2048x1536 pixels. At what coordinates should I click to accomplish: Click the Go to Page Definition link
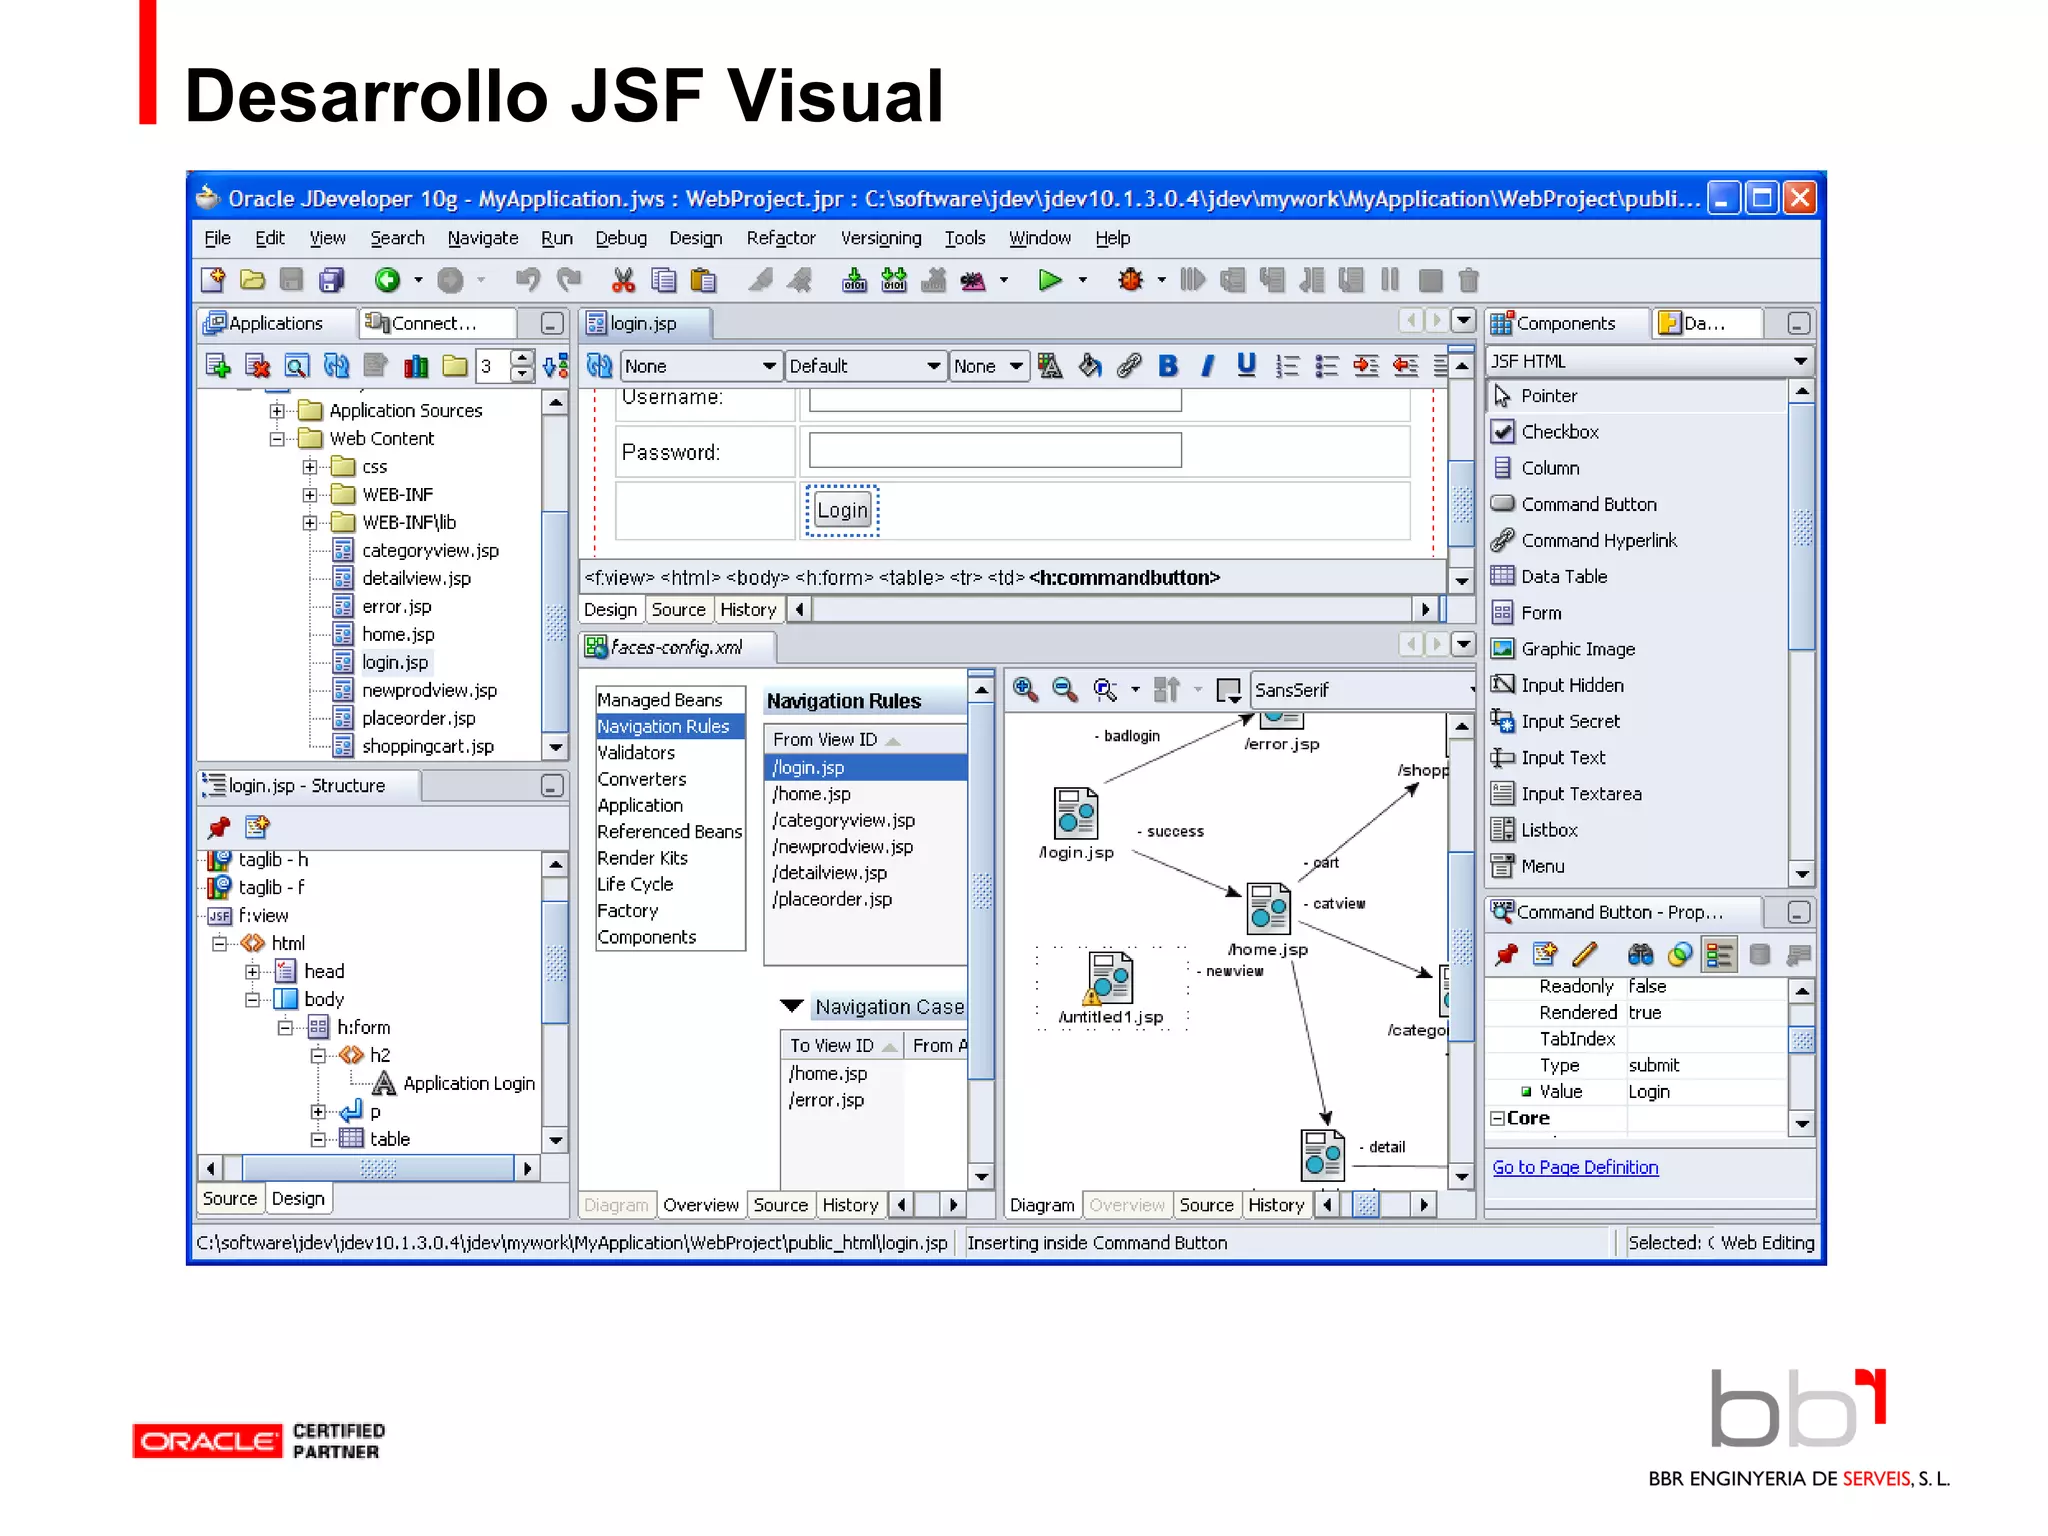(1575, 1167)
